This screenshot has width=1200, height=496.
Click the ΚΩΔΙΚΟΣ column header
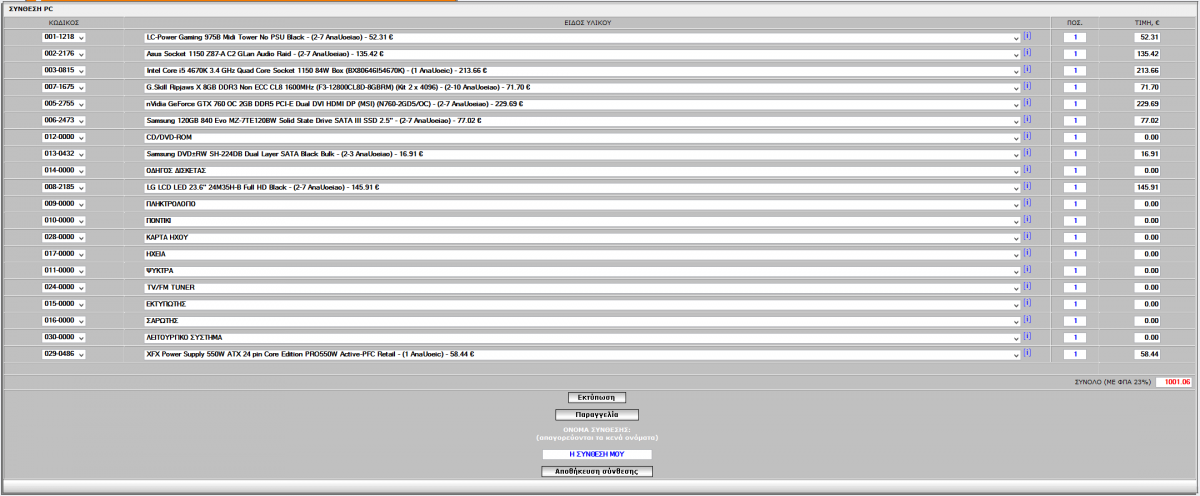pyautogui.click(x=64, y=21)
